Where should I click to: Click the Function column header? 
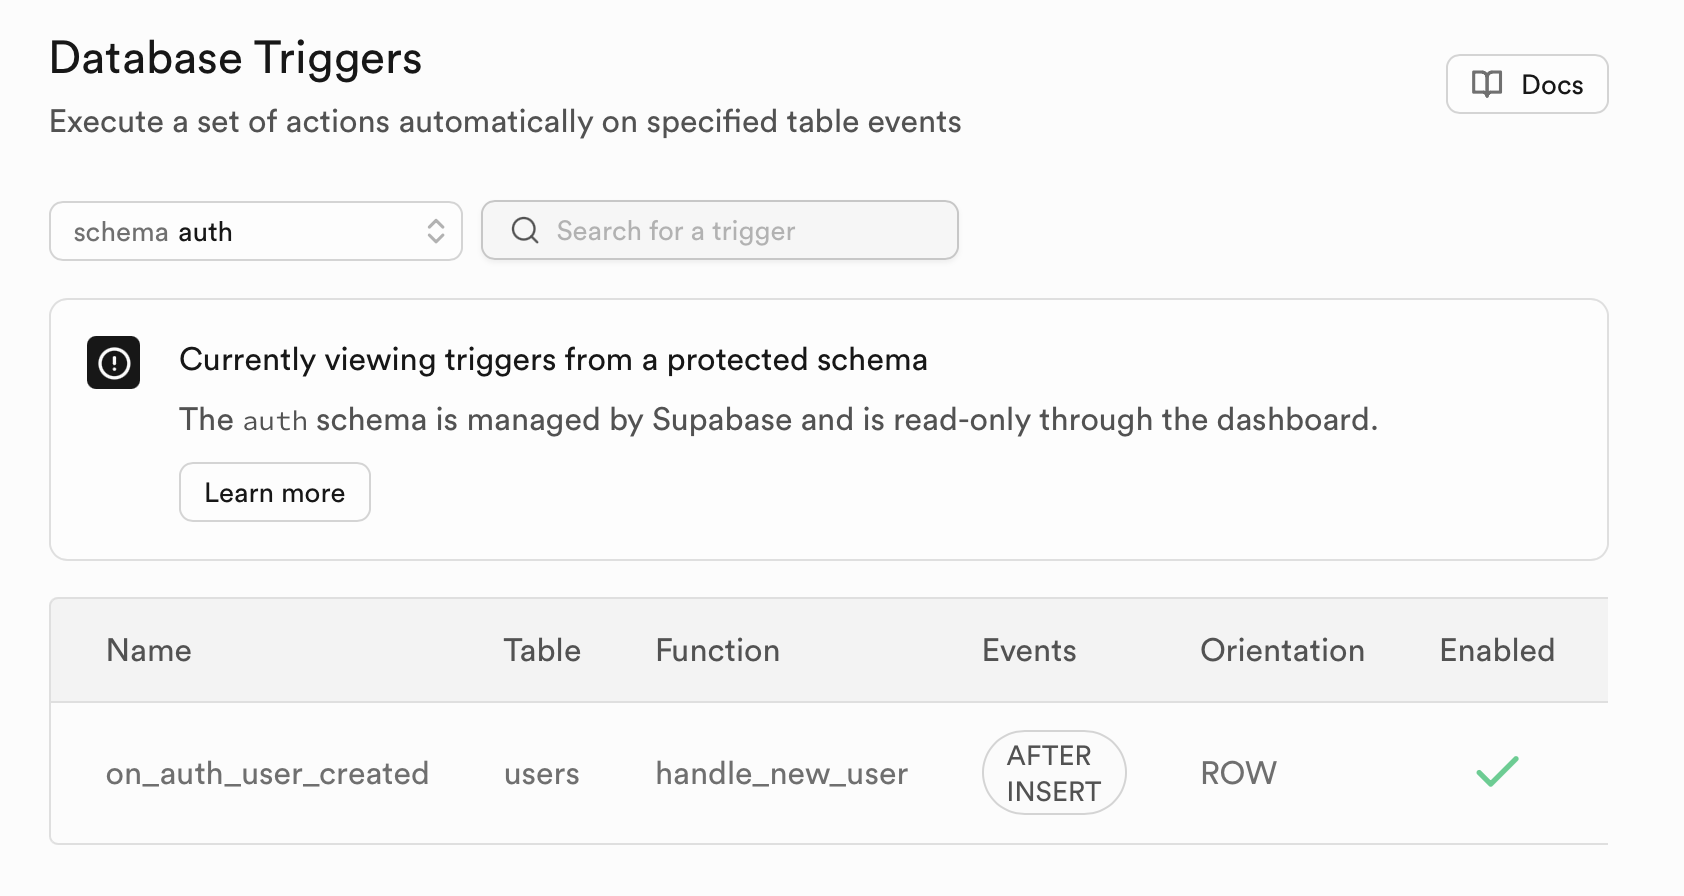coord(717,651)
